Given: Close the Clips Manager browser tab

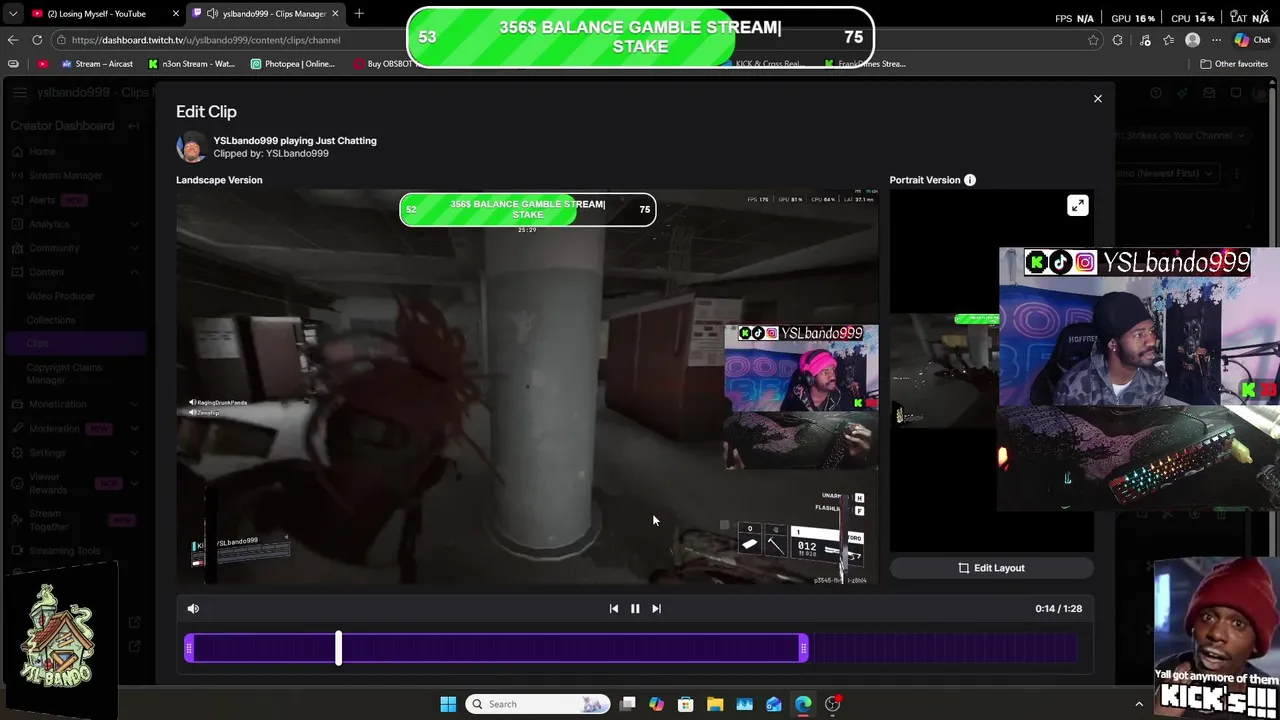Looking at the screenshot, I should tap(335, 14).
